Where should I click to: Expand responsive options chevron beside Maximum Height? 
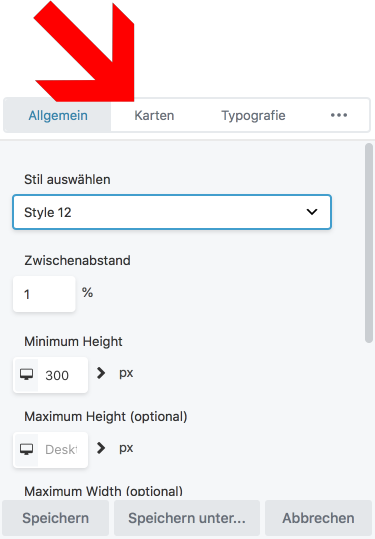coord(101,448)
